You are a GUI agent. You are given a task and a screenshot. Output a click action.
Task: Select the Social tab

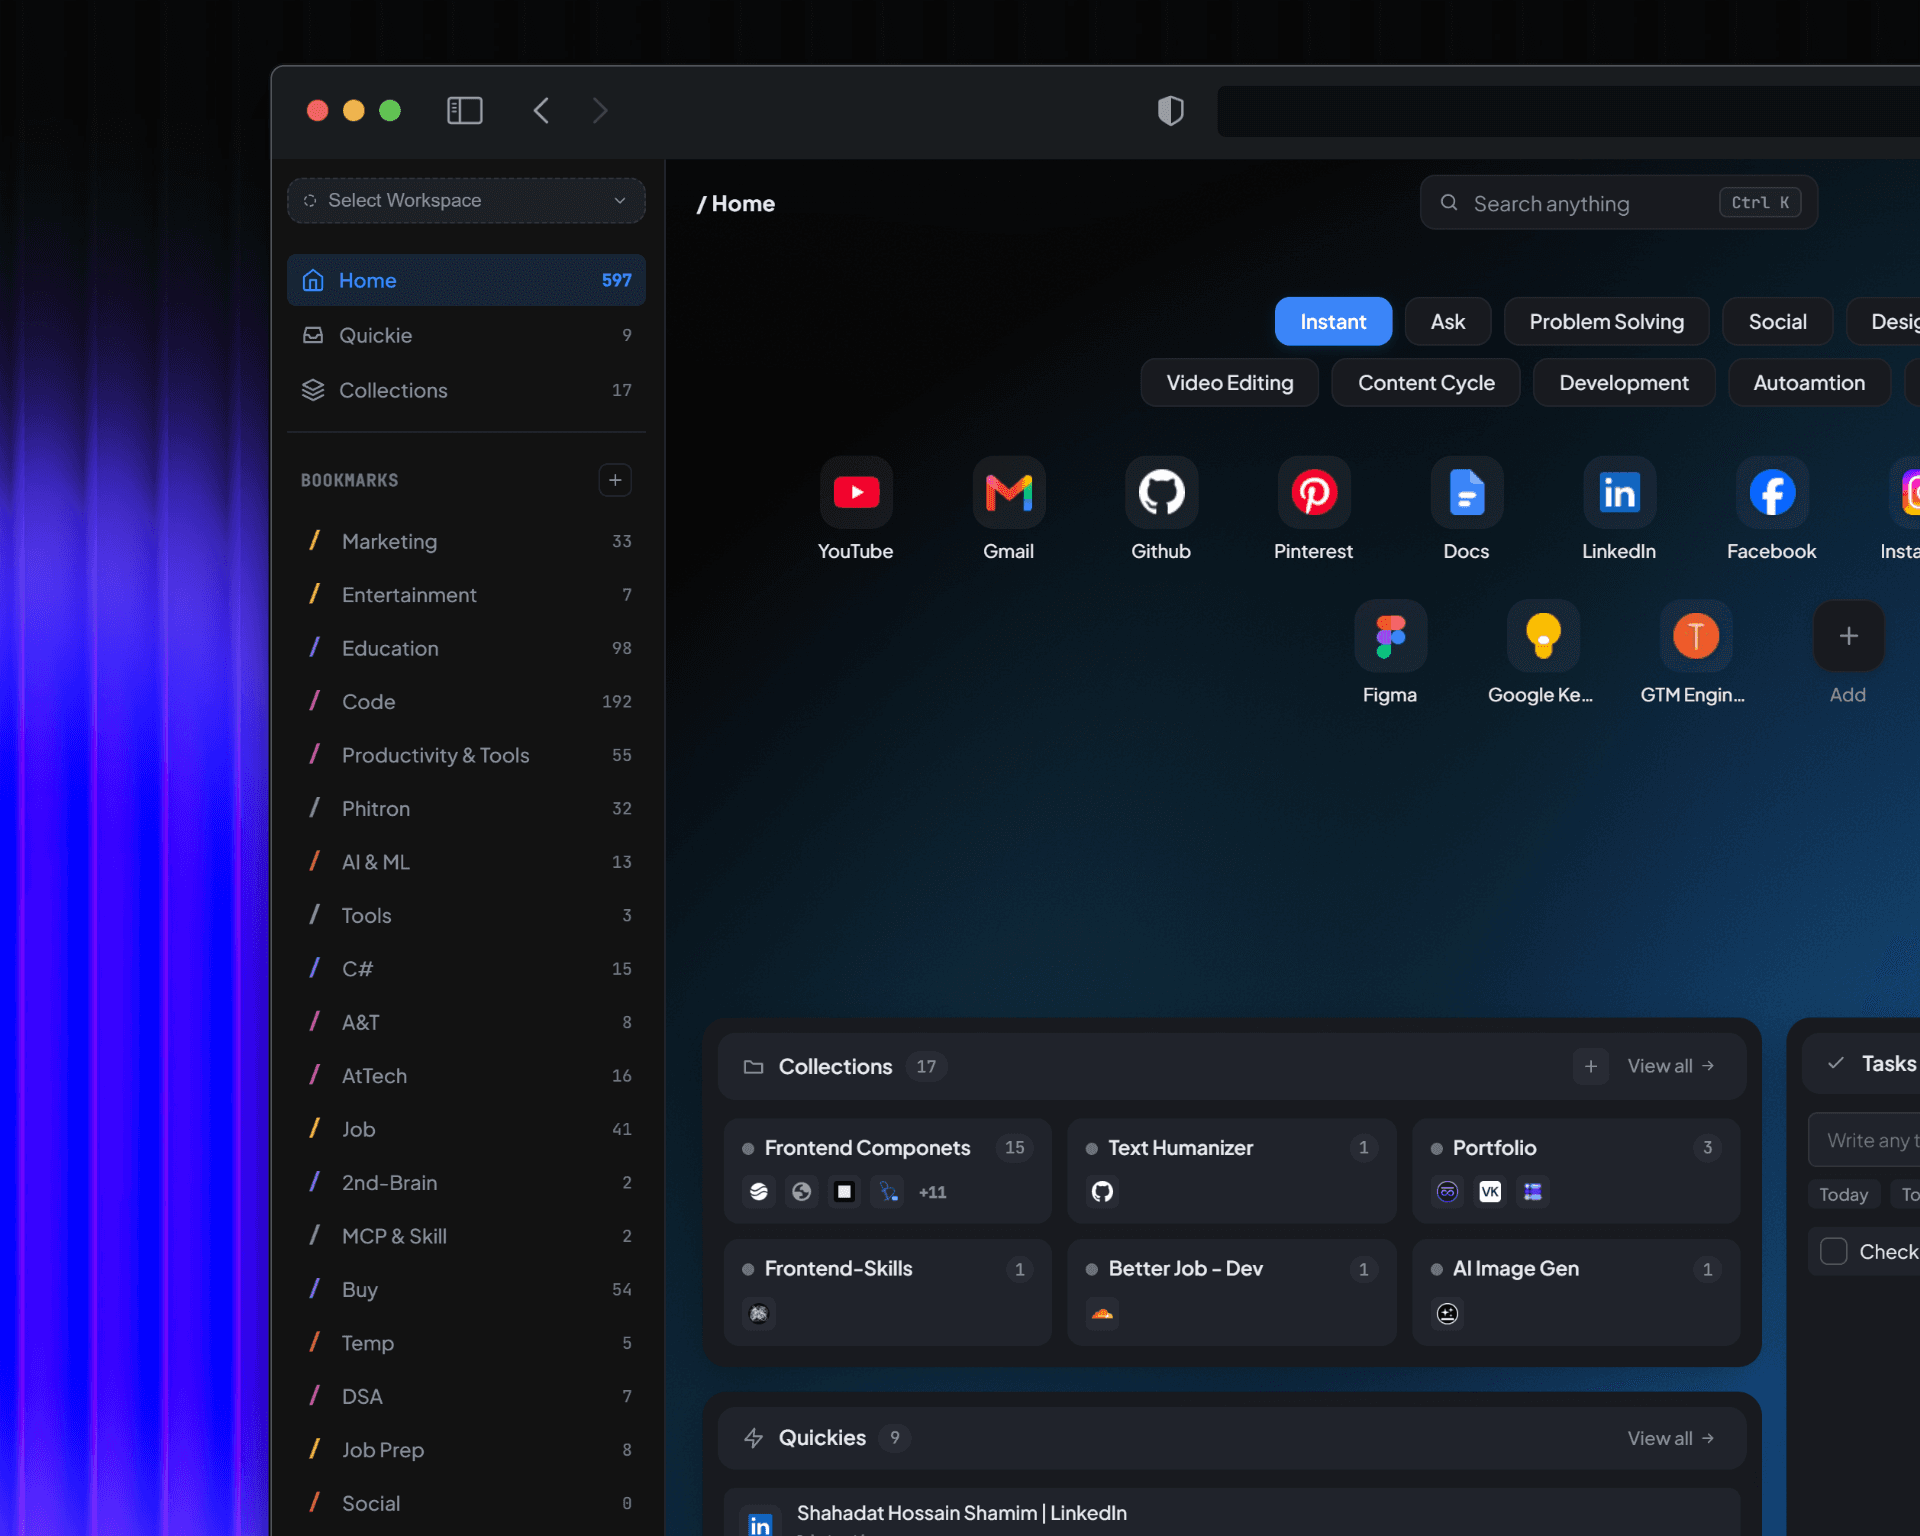[1777, 322]
